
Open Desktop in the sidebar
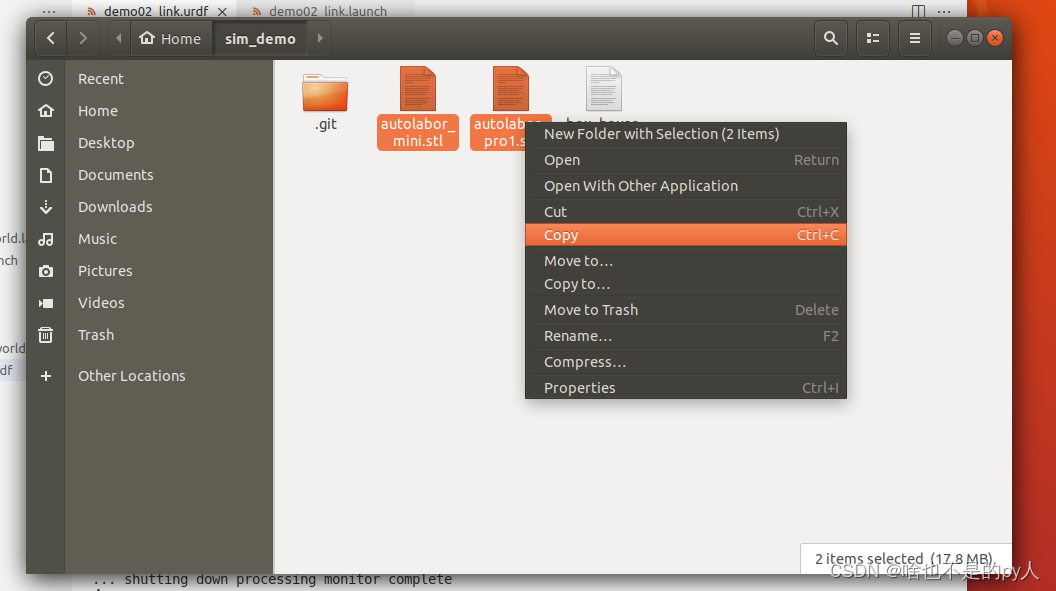click(x=106, y=143)
